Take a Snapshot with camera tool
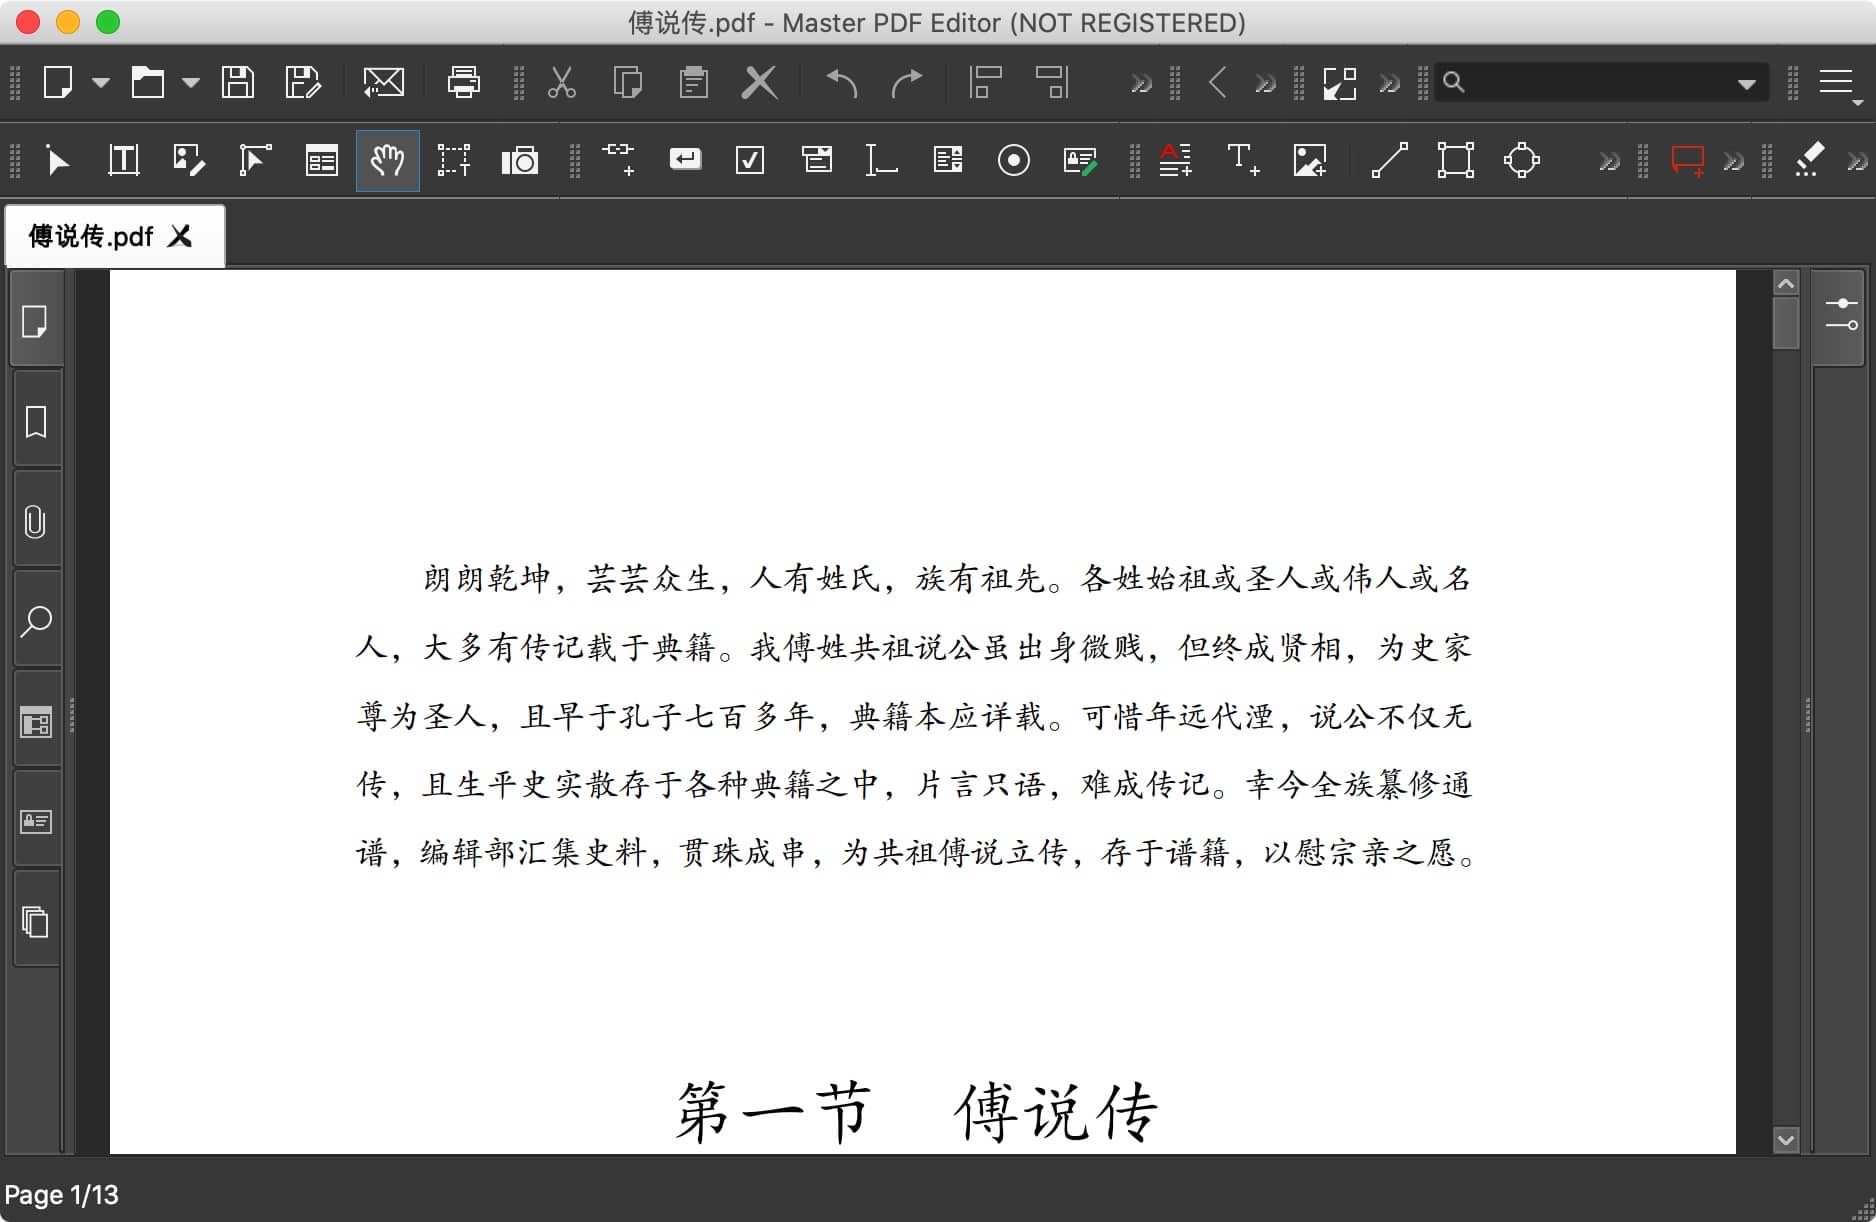The height and width of the screenshot is (1222, 1876). pyautogui.click(x=520, y=160)
